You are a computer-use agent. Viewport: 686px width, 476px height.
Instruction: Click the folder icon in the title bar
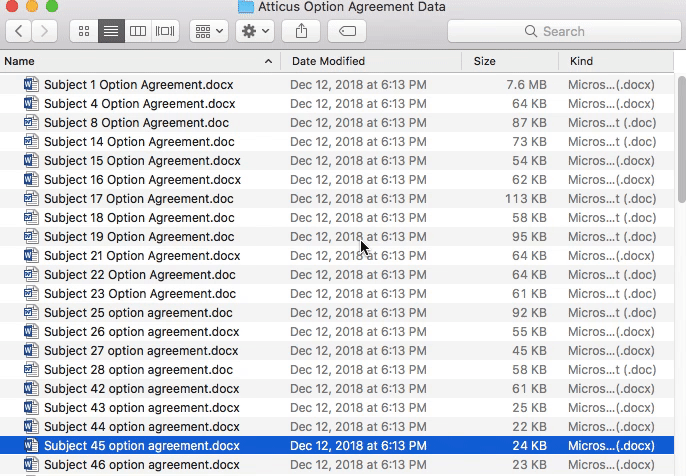click(x=245, y=7)
